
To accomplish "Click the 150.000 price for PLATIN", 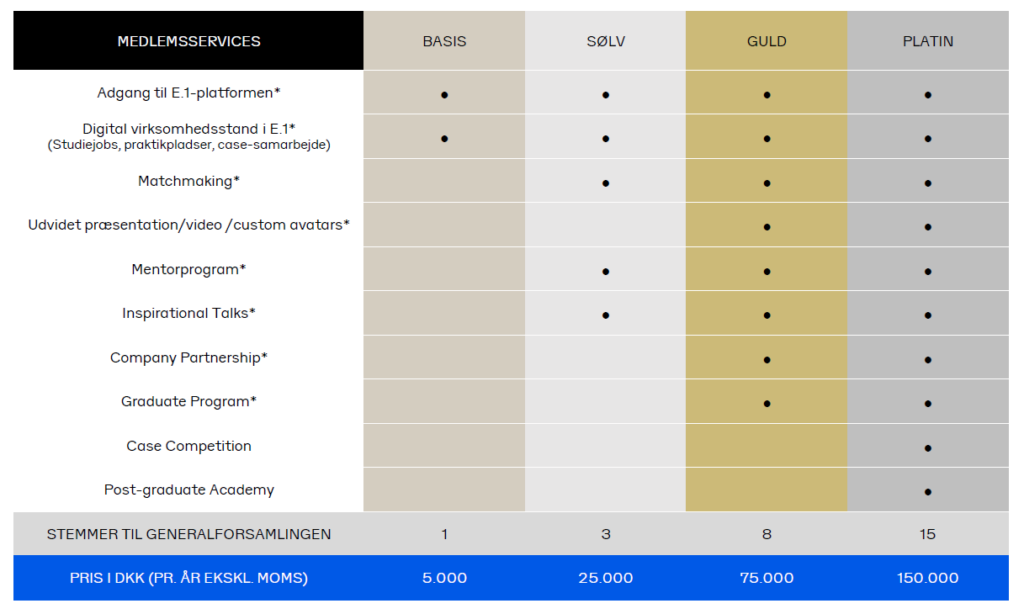I will pyautogui.click(x=928, y=578).
